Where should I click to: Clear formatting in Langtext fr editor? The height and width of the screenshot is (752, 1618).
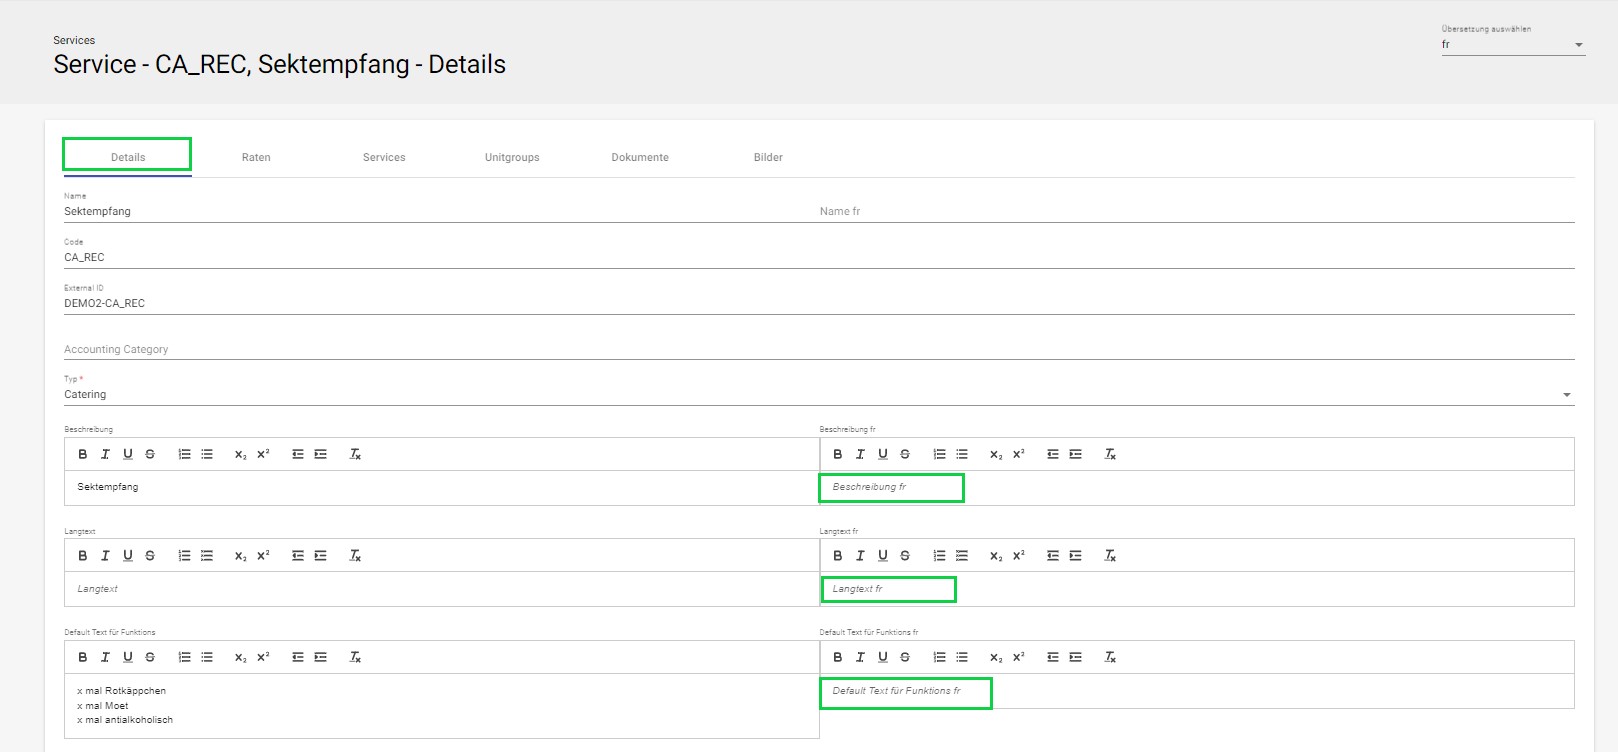pos(1110,556)
